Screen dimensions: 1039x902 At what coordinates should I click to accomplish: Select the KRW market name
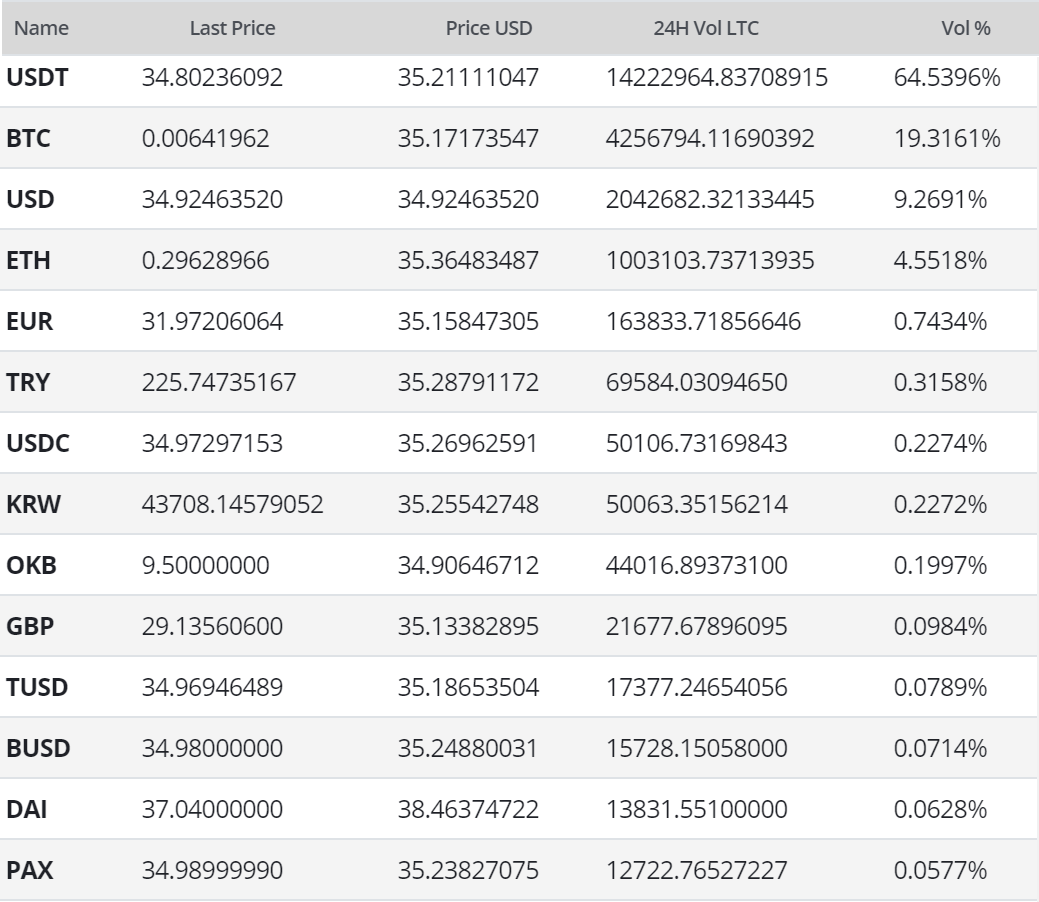tap(33, 504)
